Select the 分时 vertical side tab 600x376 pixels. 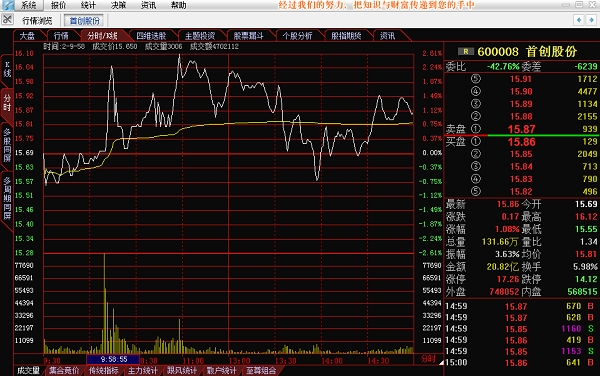click(x=7, y=103)
